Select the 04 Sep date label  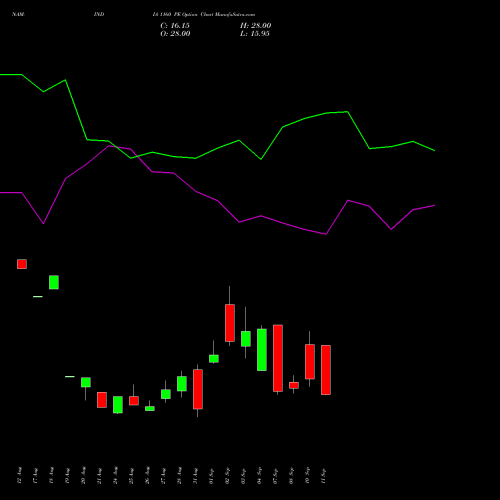tap(259, 476)
